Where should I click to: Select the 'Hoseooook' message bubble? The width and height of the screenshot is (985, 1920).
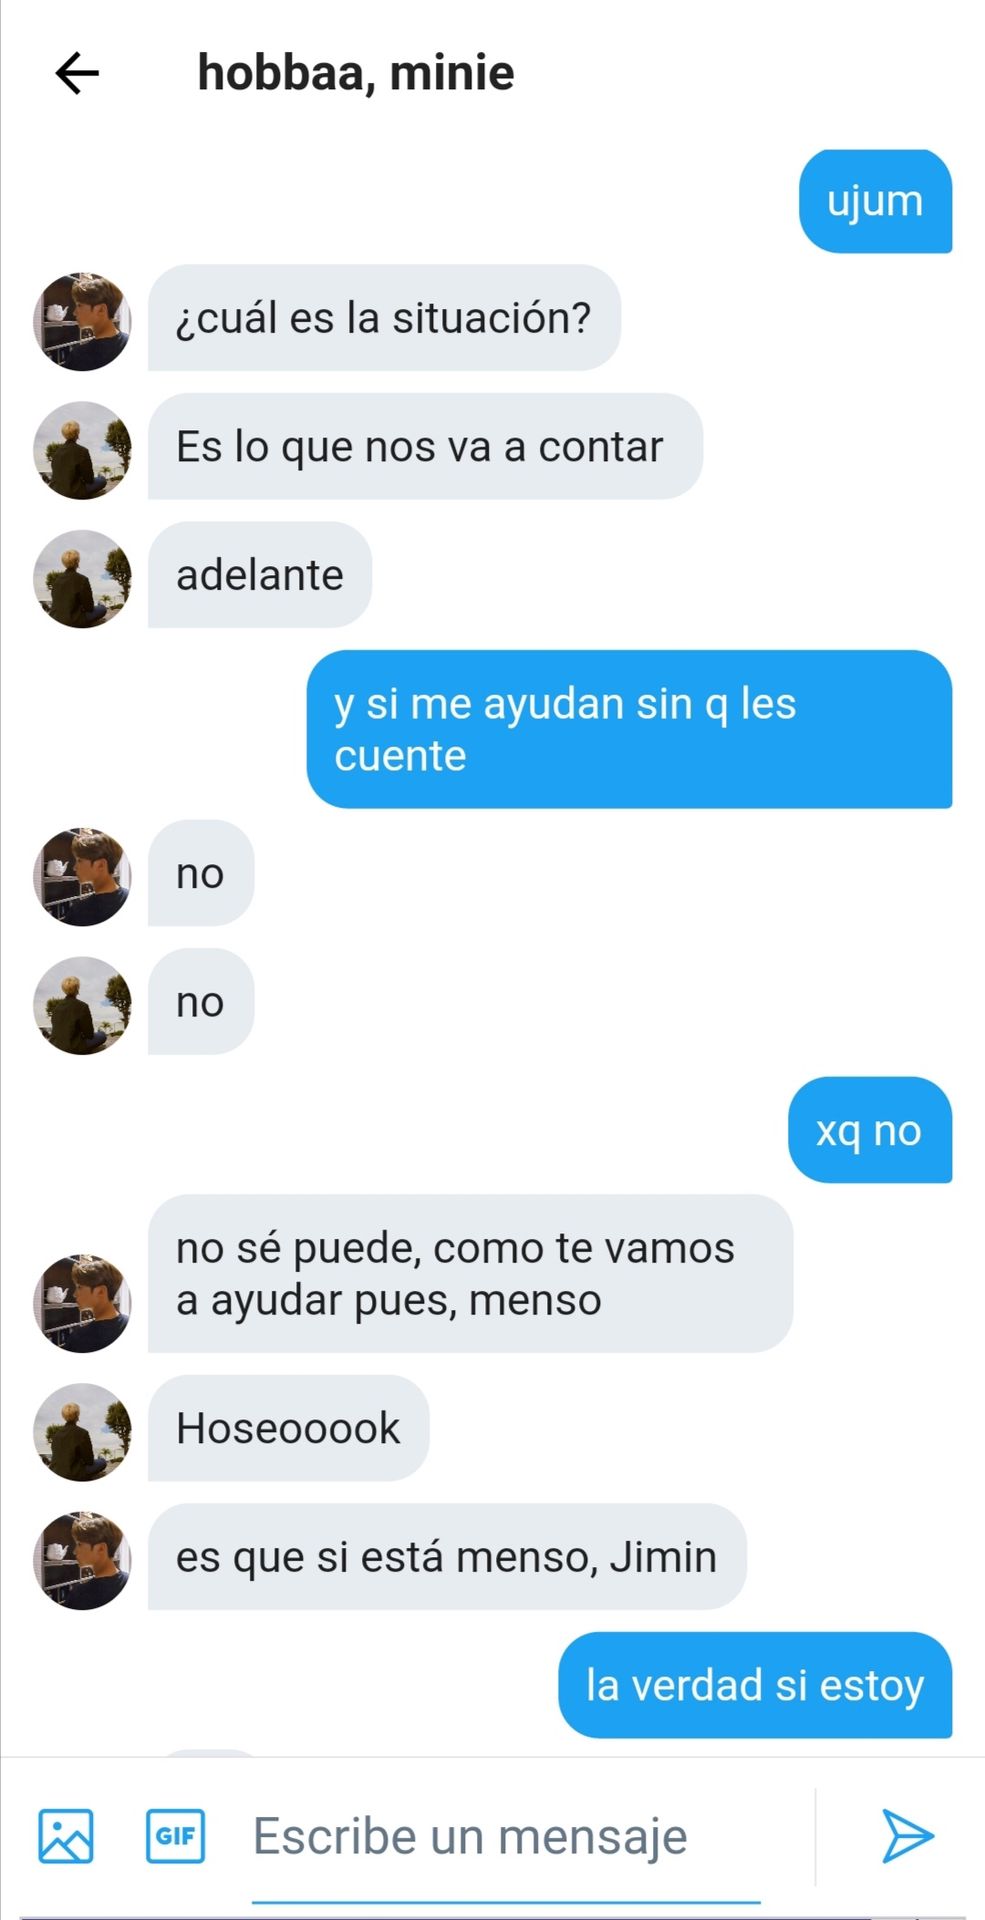coord(288,1428)
